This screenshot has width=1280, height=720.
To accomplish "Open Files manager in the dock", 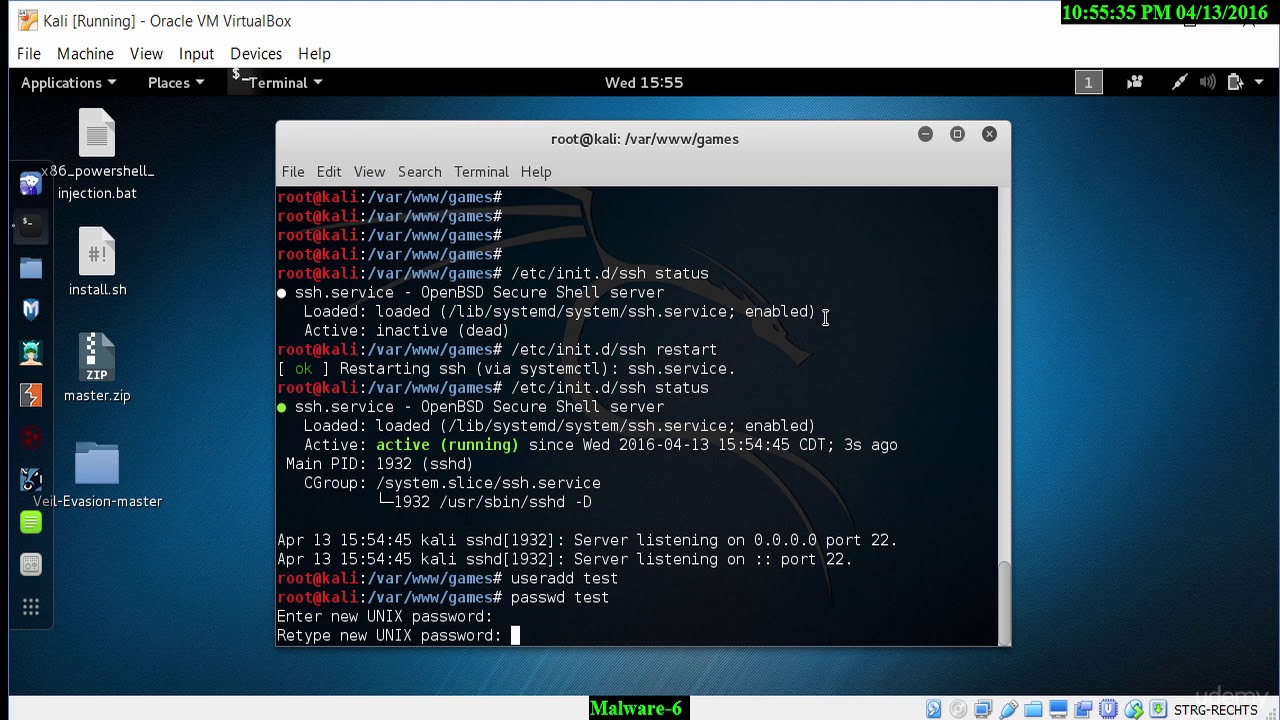I will pos(31,268).
